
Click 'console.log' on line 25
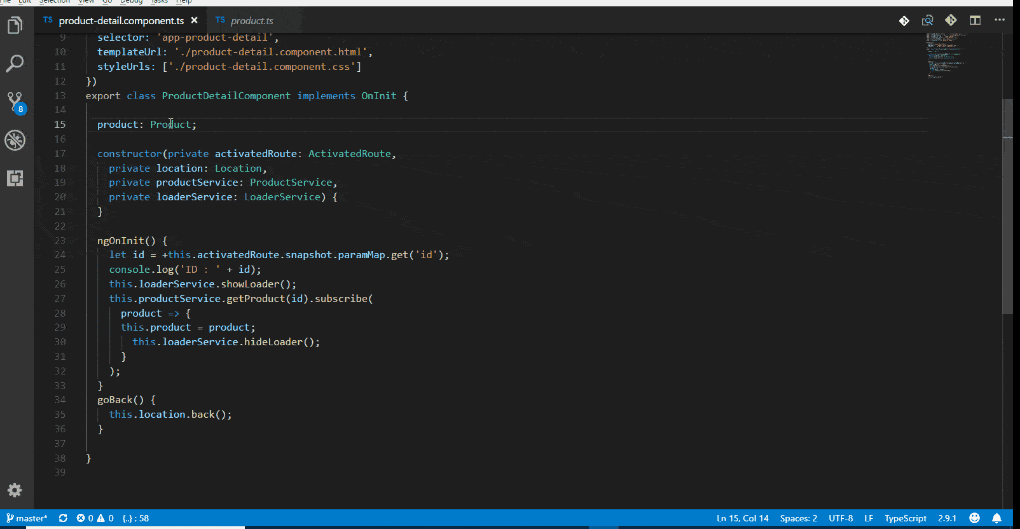[139, 269]
